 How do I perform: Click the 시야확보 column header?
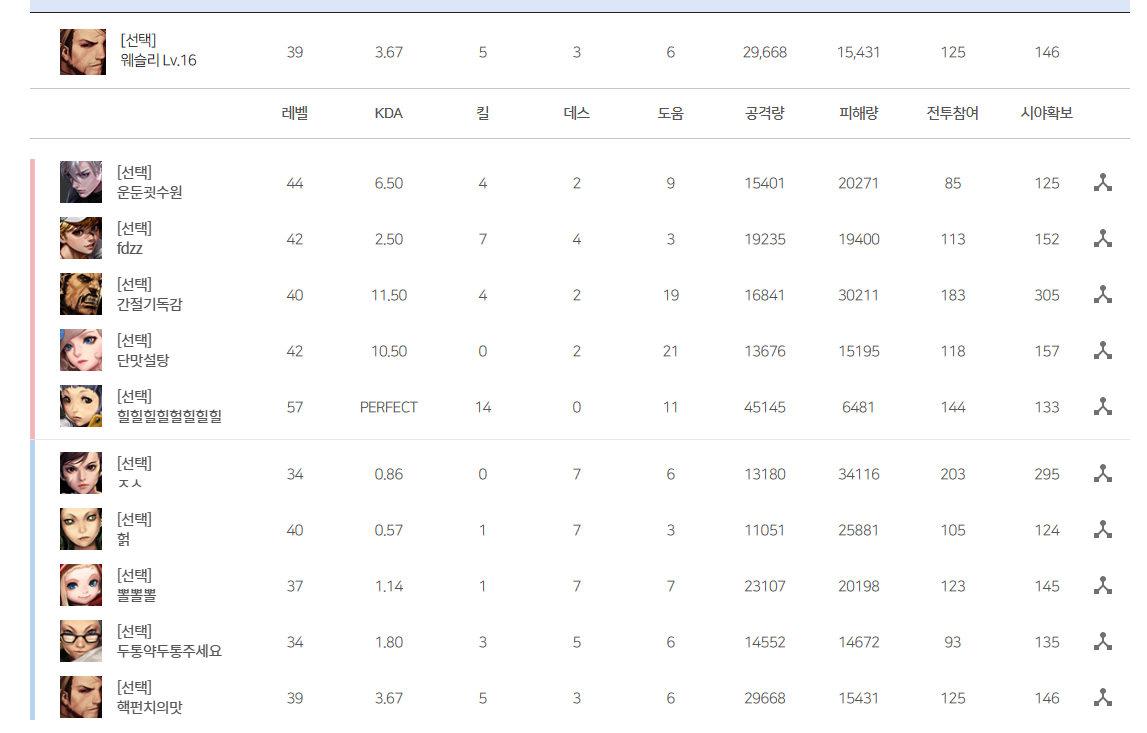pos(1047,113)
